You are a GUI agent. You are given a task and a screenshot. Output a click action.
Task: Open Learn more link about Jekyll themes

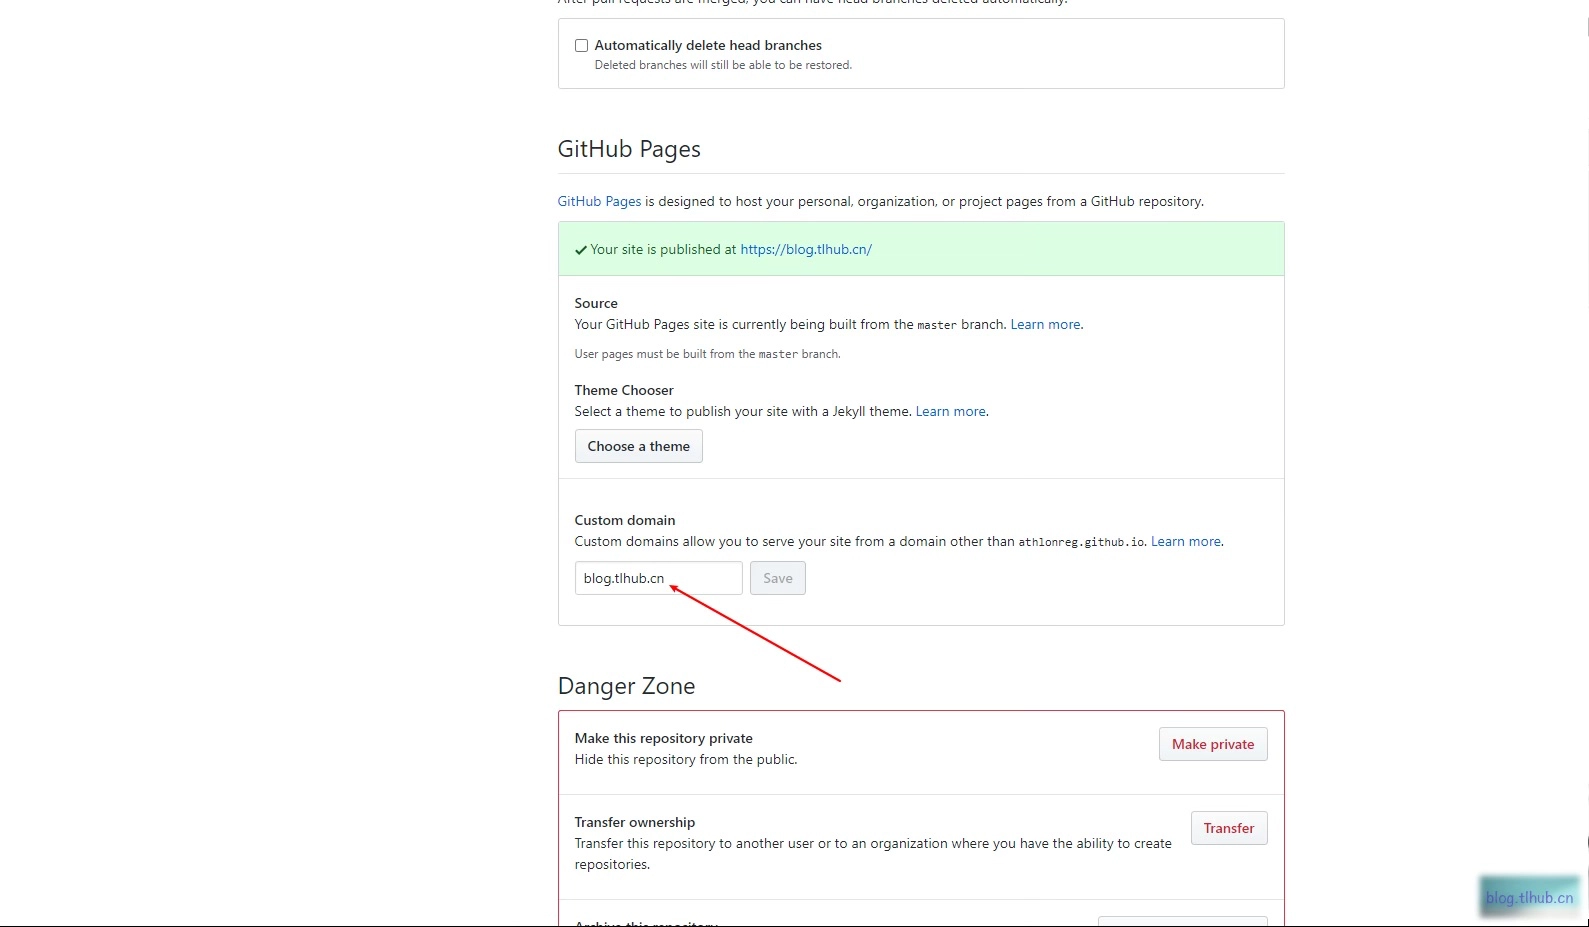pyautogui.click(x=950, y=411)
